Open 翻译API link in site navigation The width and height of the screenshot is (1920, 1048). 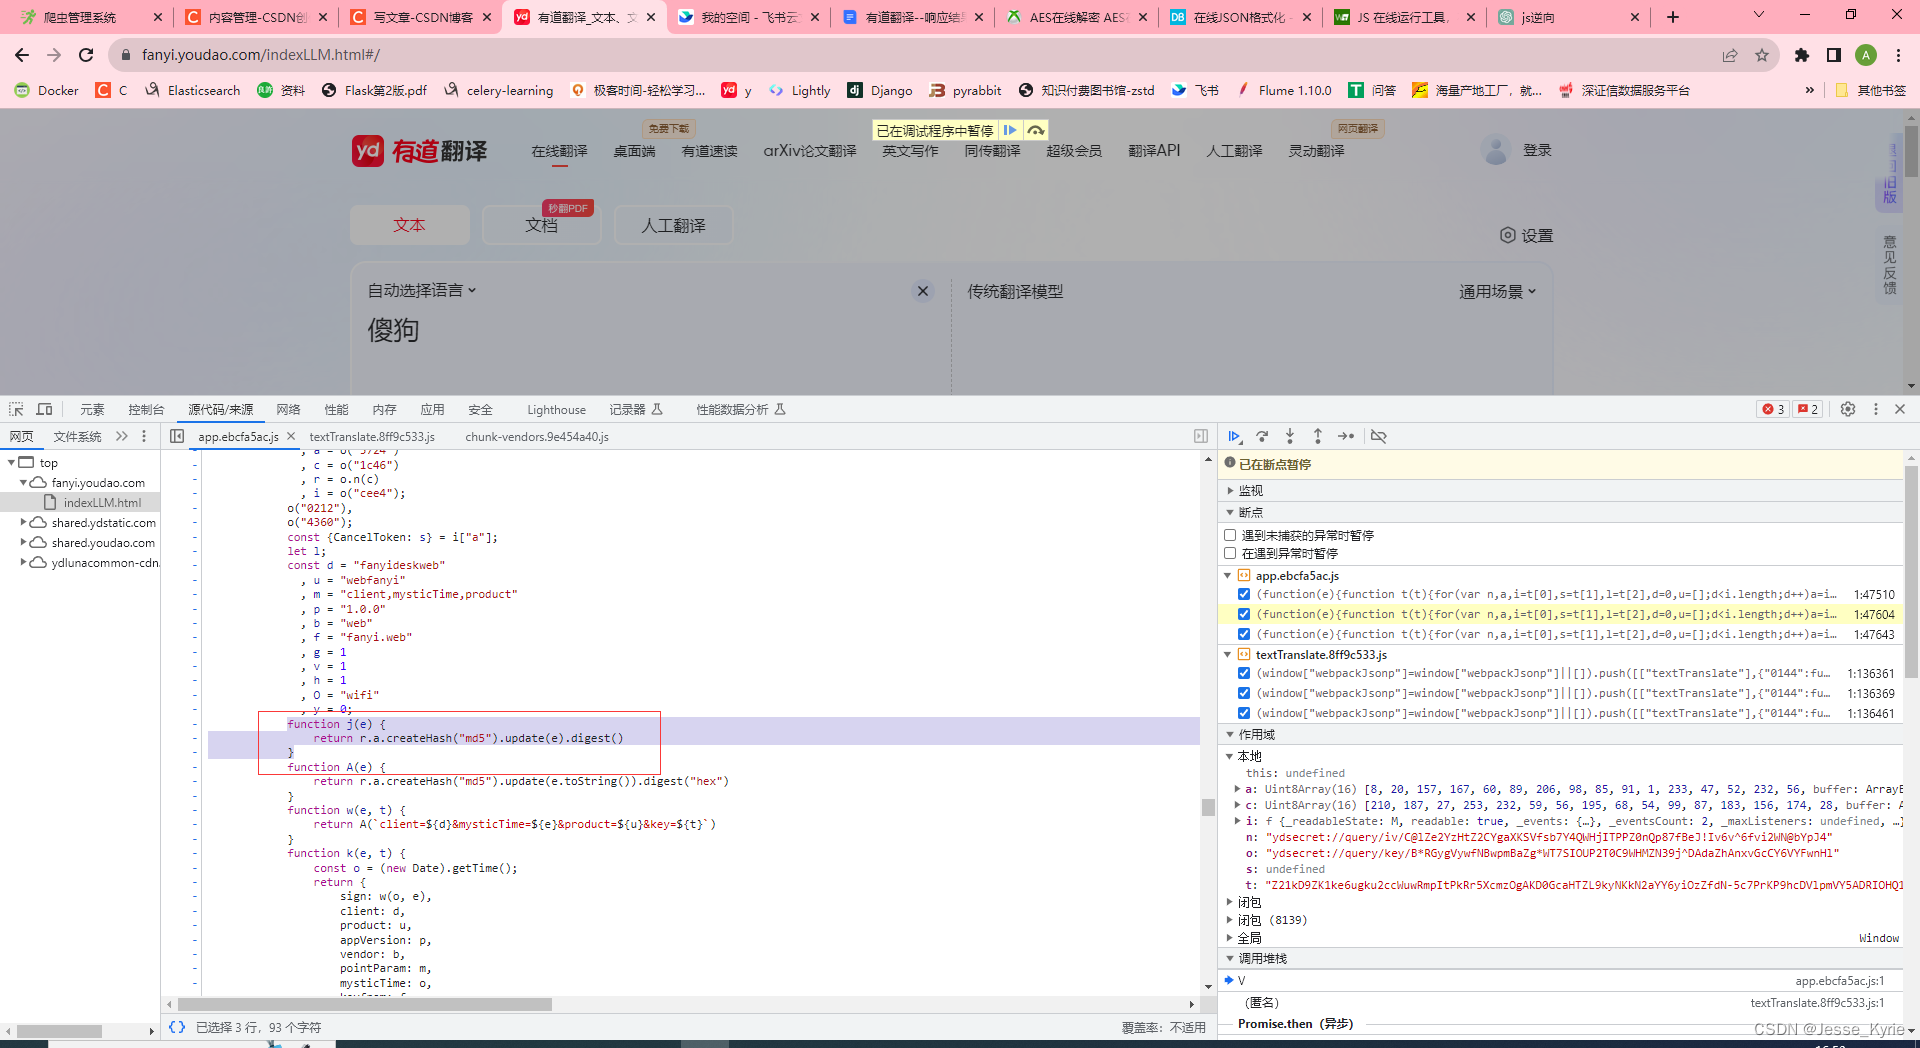pos(1154,150)
